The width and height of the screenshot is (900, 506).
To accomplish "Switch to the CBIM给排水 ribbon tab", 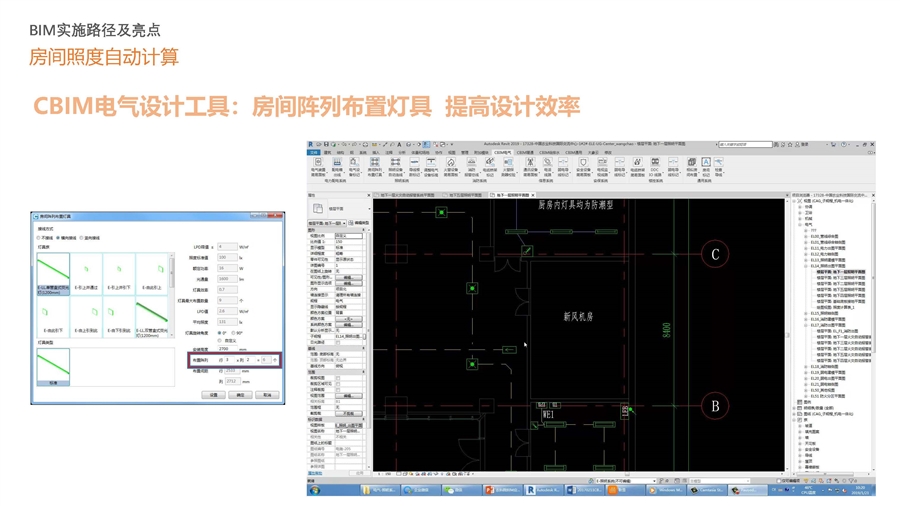I will [x=549, y=153].
